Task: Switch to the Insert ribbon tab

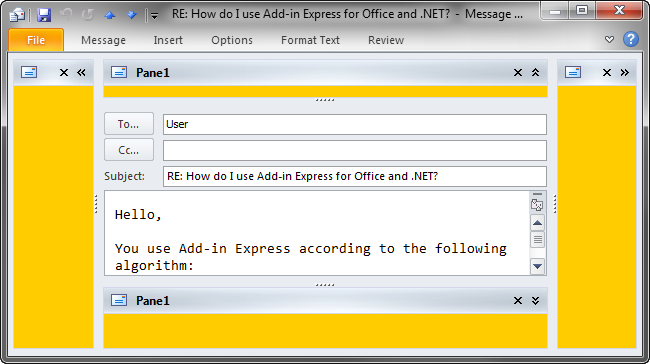Action: pyautogui.click(x=168, y=40)
